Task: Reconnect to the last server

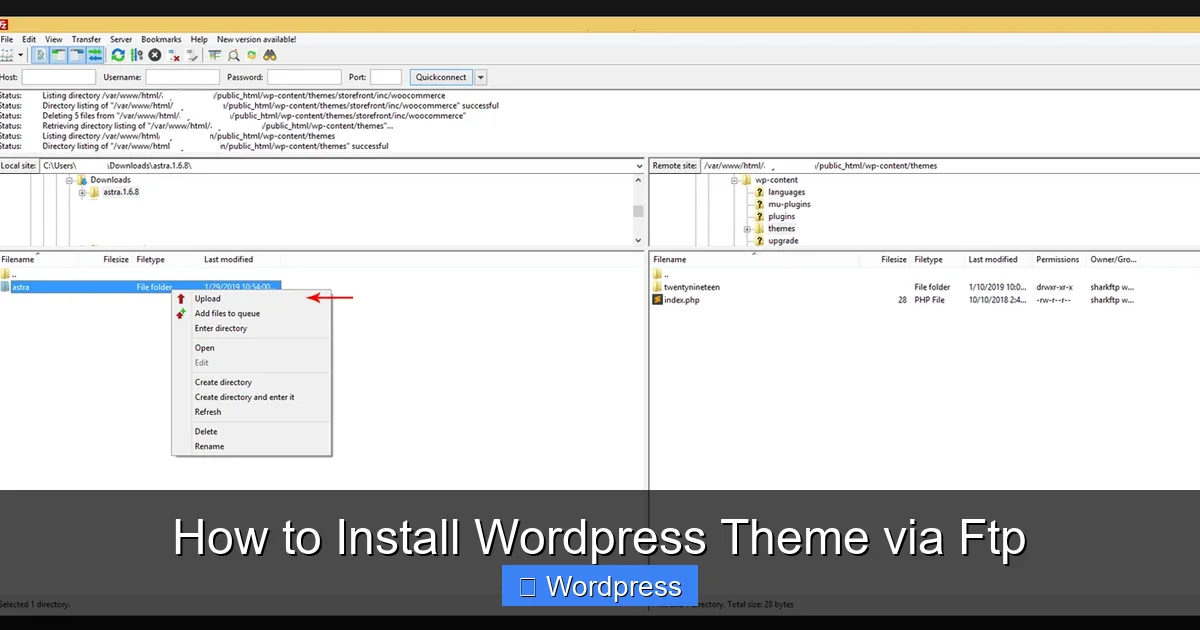Action: click(x=192, y=55)
